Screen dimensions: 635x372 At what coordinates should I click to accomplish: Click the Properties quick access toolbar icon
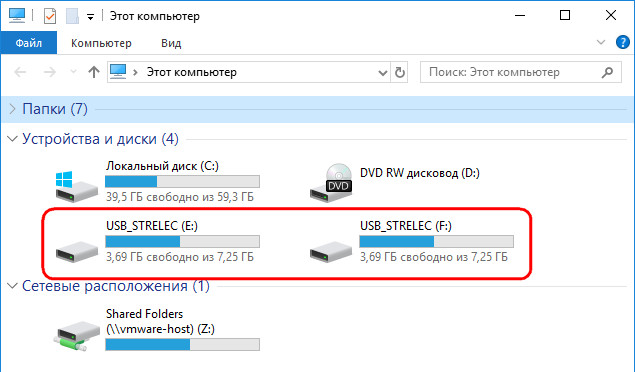50,16
